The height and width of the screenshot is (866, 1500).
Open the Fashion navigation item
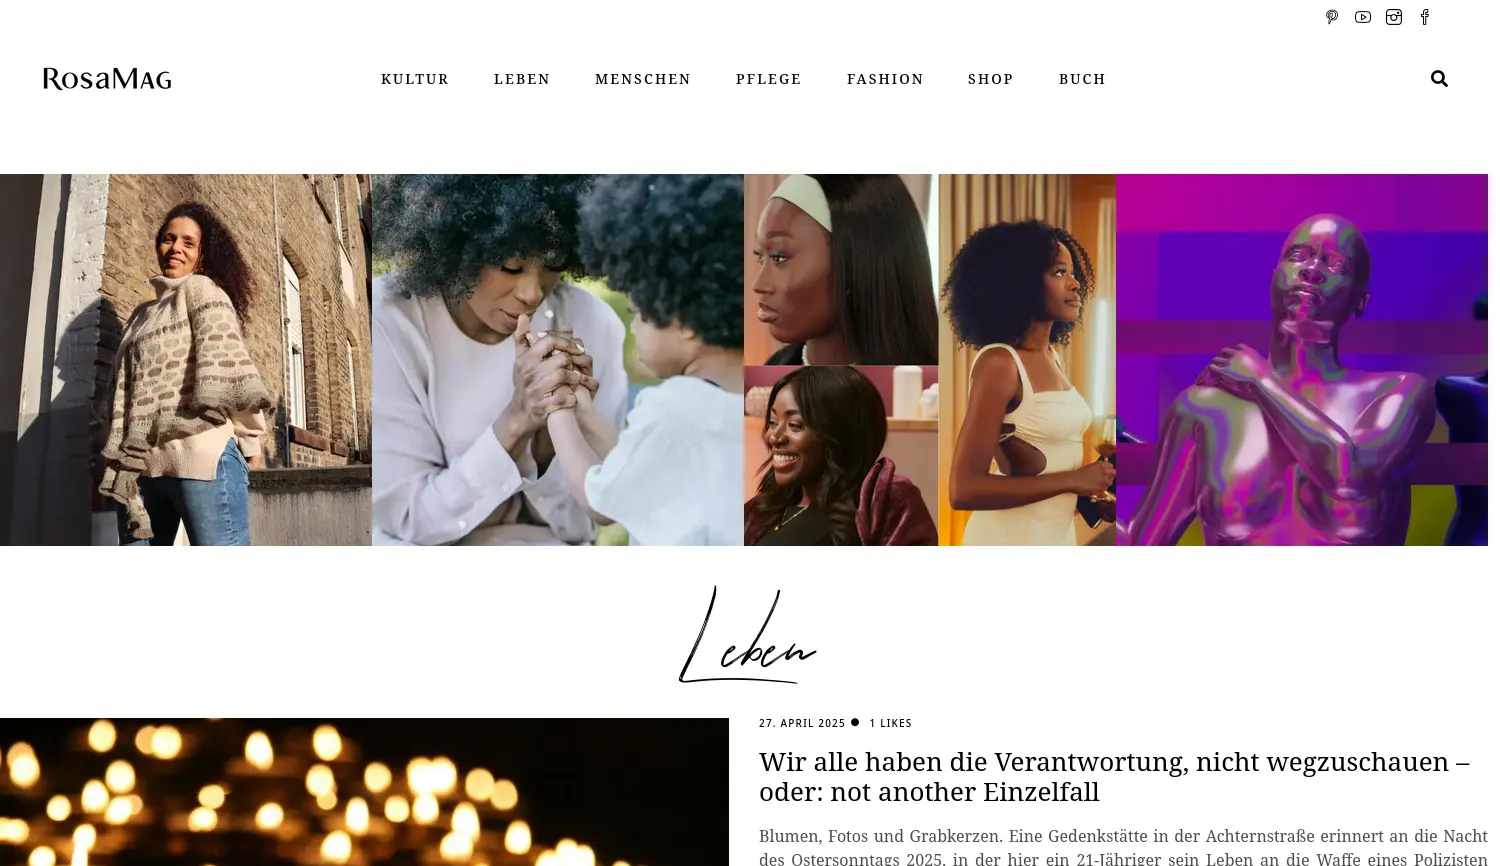pyautogui.click(x=885, y=79)
